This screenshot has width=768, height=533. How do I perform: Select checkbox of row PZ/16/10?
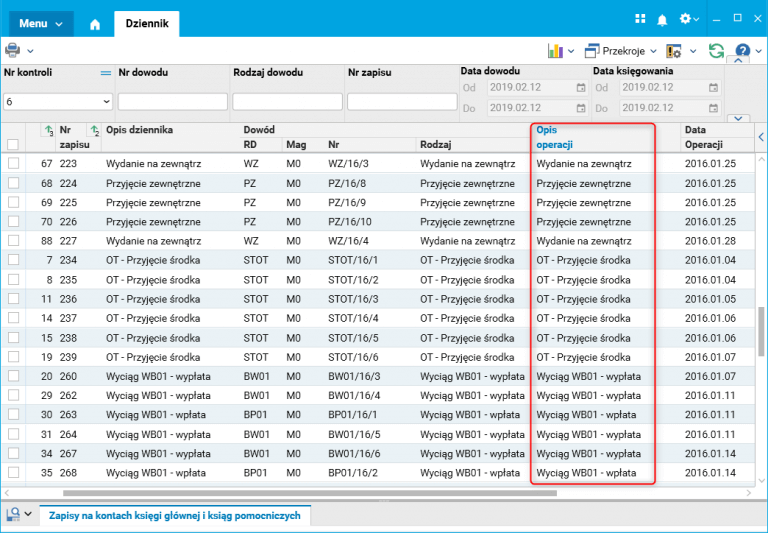click(x=13, y=221)
